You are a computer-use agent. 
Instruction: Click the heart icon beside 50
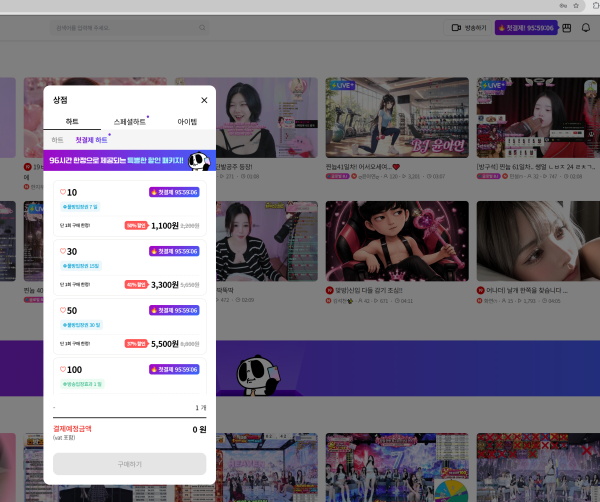pos(63,310)
